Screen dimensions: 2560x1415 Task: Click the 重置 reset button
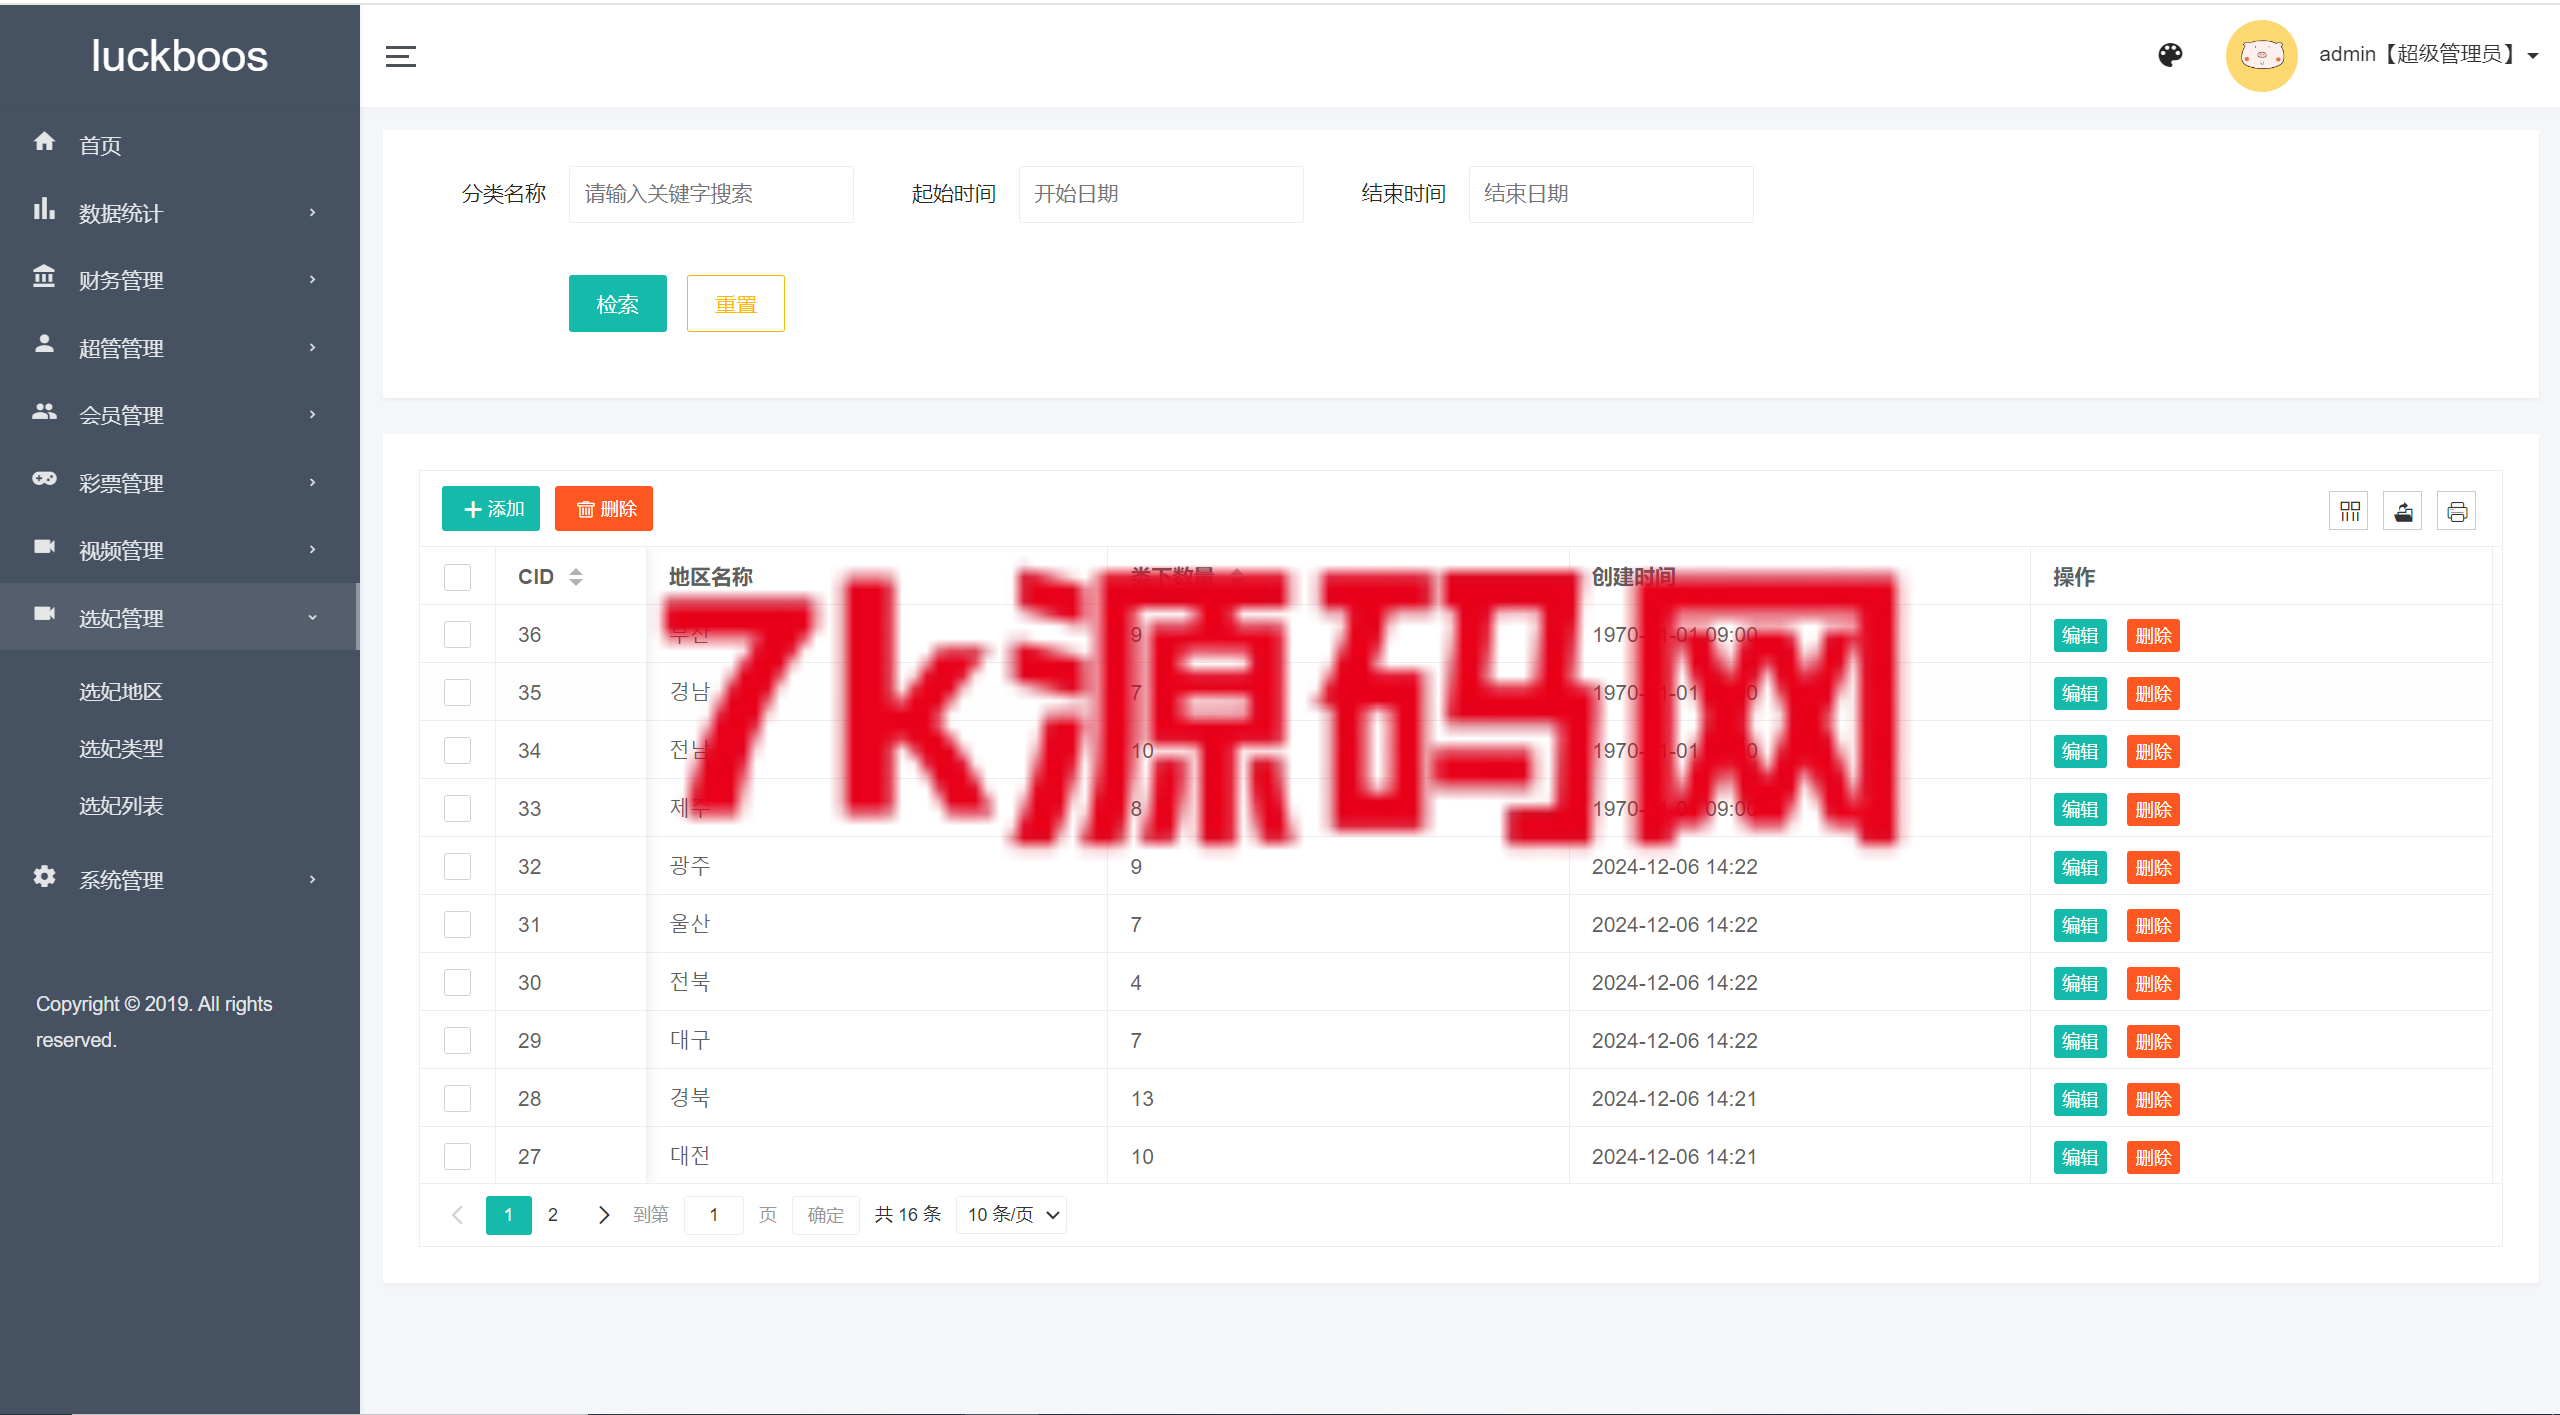click(x=736, y=304)
